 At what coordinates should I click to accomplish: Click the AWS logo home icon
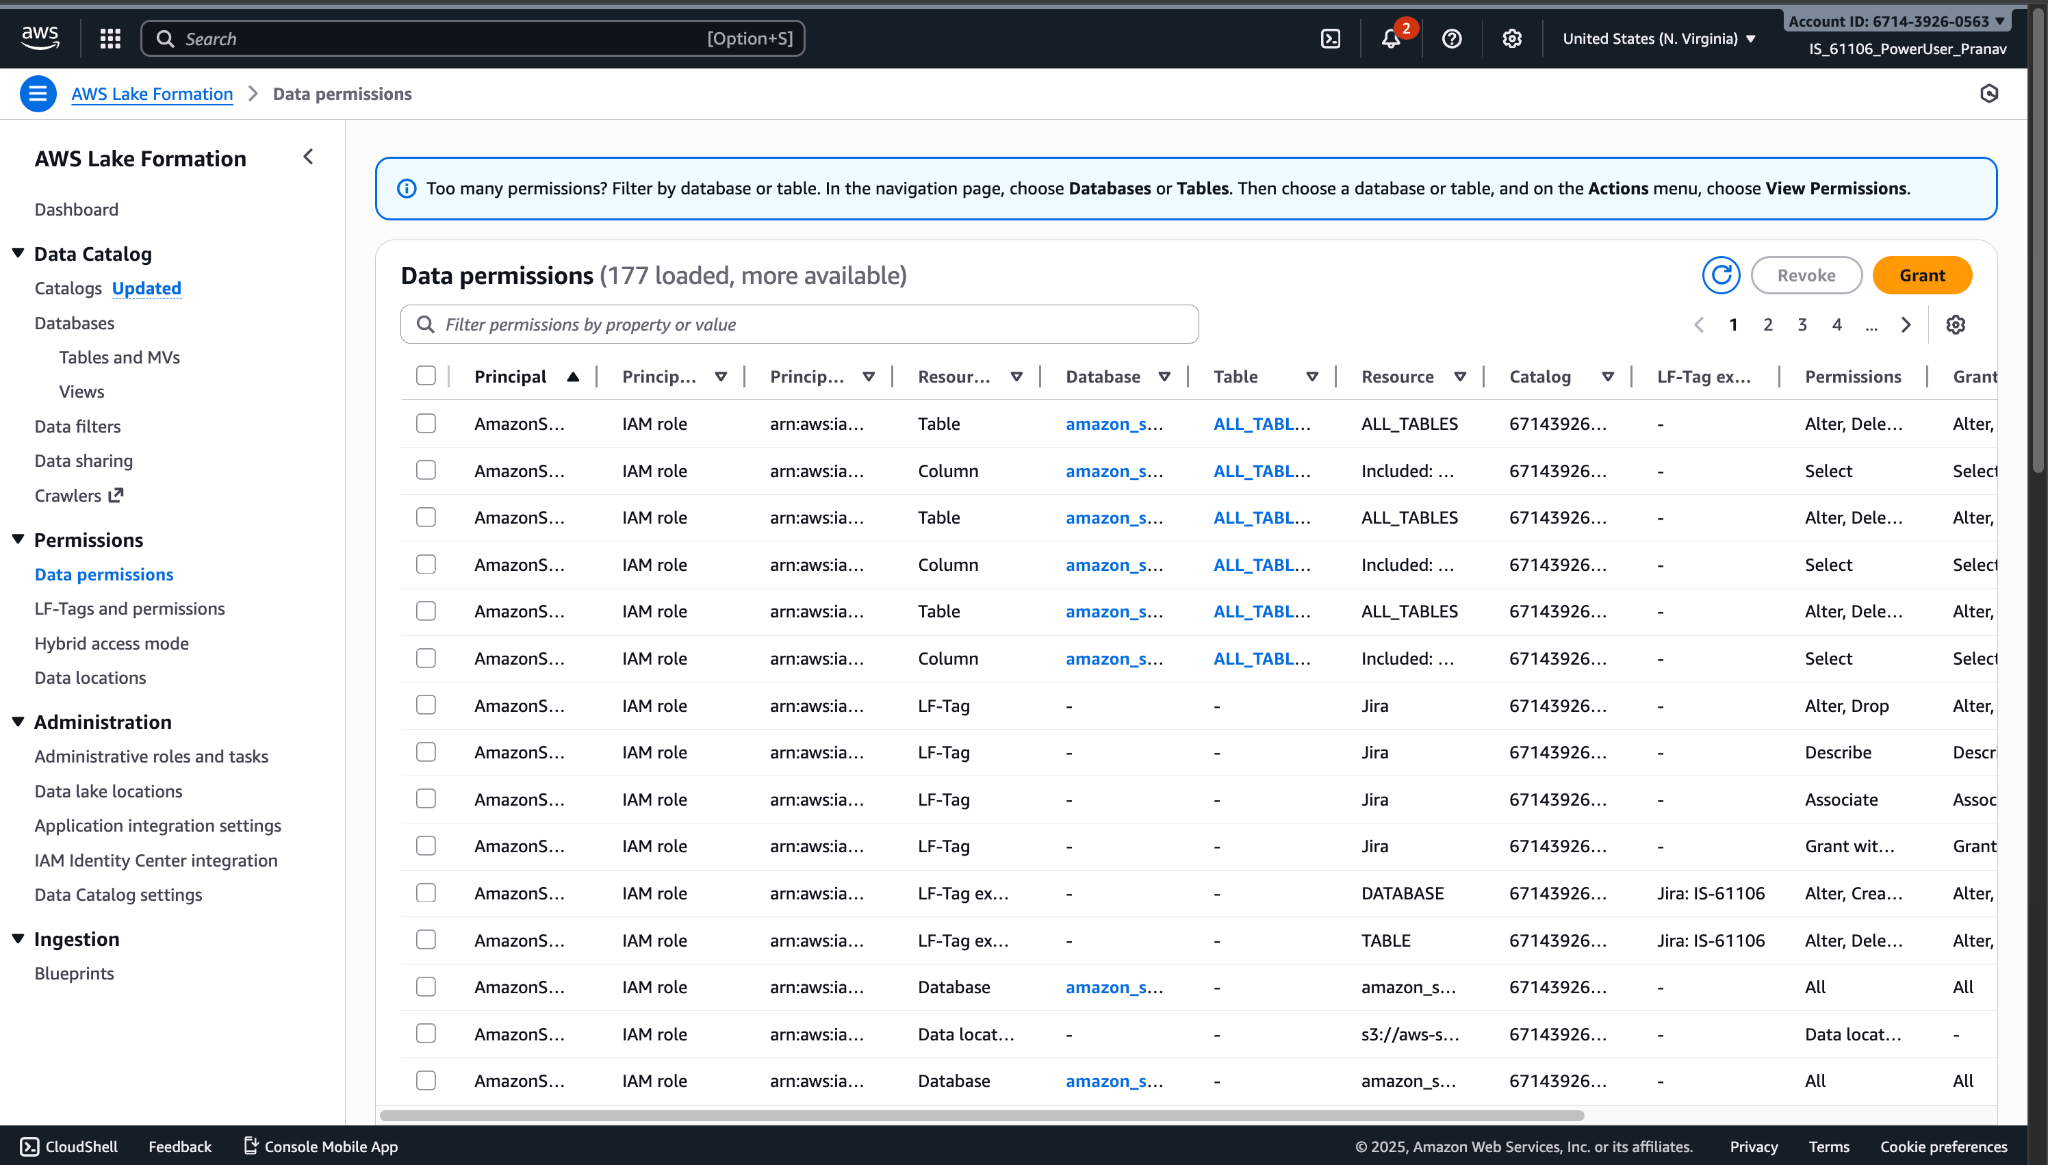40,38
